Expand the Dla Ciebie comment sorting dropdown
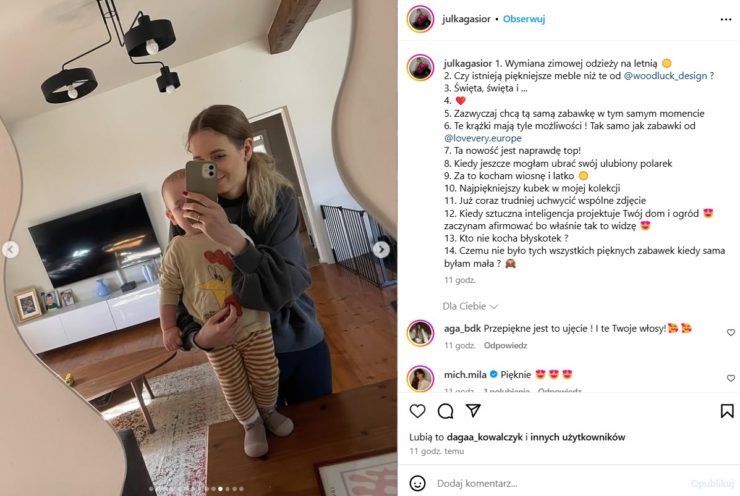The width and height of the screenshot is (740, 496). click(470, 306)
